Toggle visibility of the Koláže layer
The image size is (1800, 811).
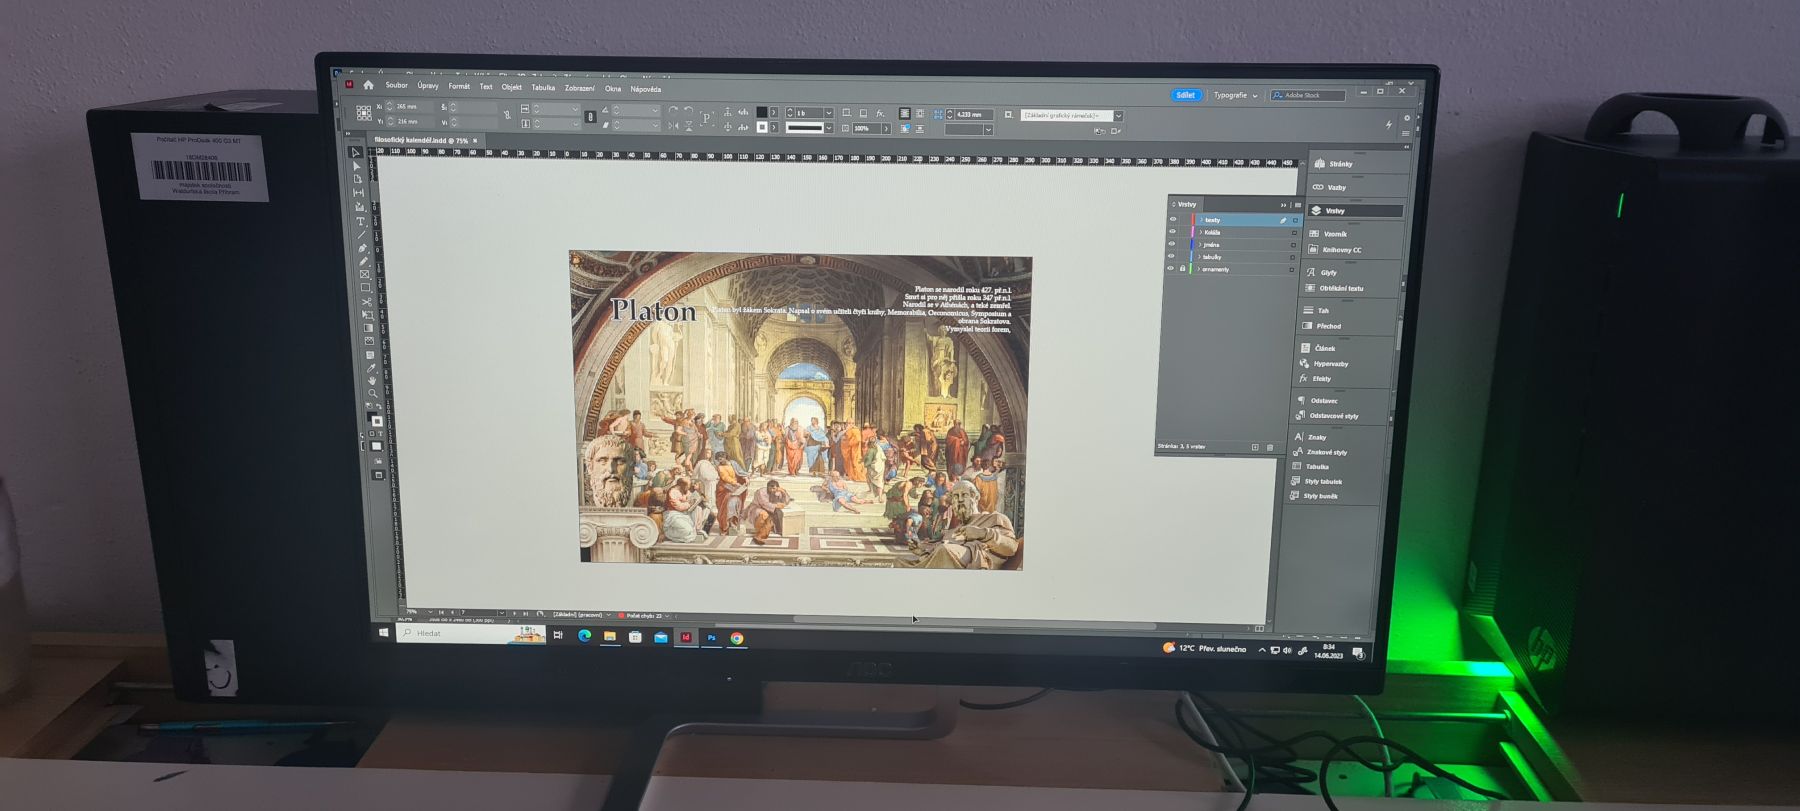[x=1173, y=232]
